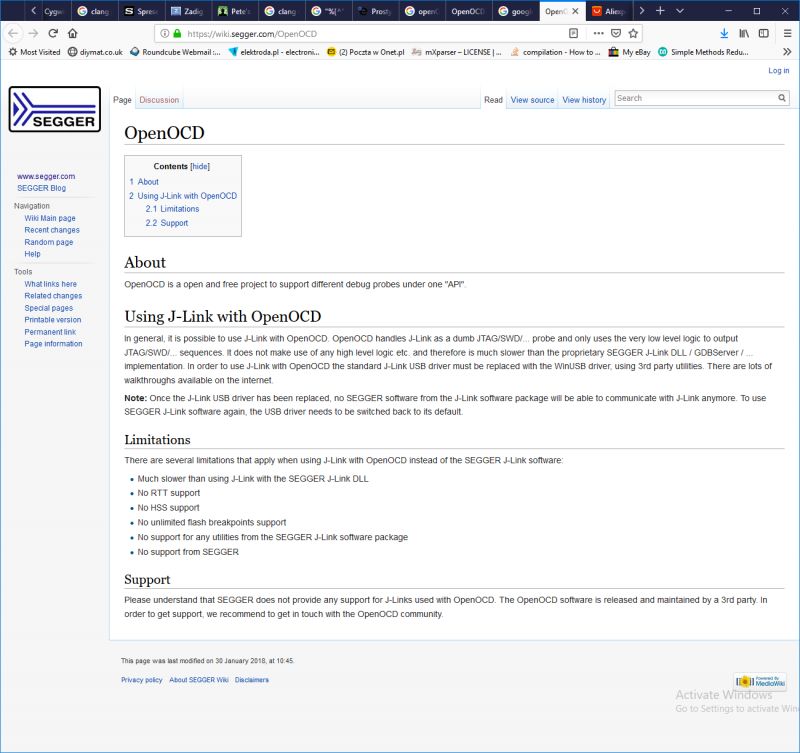Image resolution: width=800 pixels, height=753 pixels.
Task: Open Disclaimers footer link
Action: [252, 680]
